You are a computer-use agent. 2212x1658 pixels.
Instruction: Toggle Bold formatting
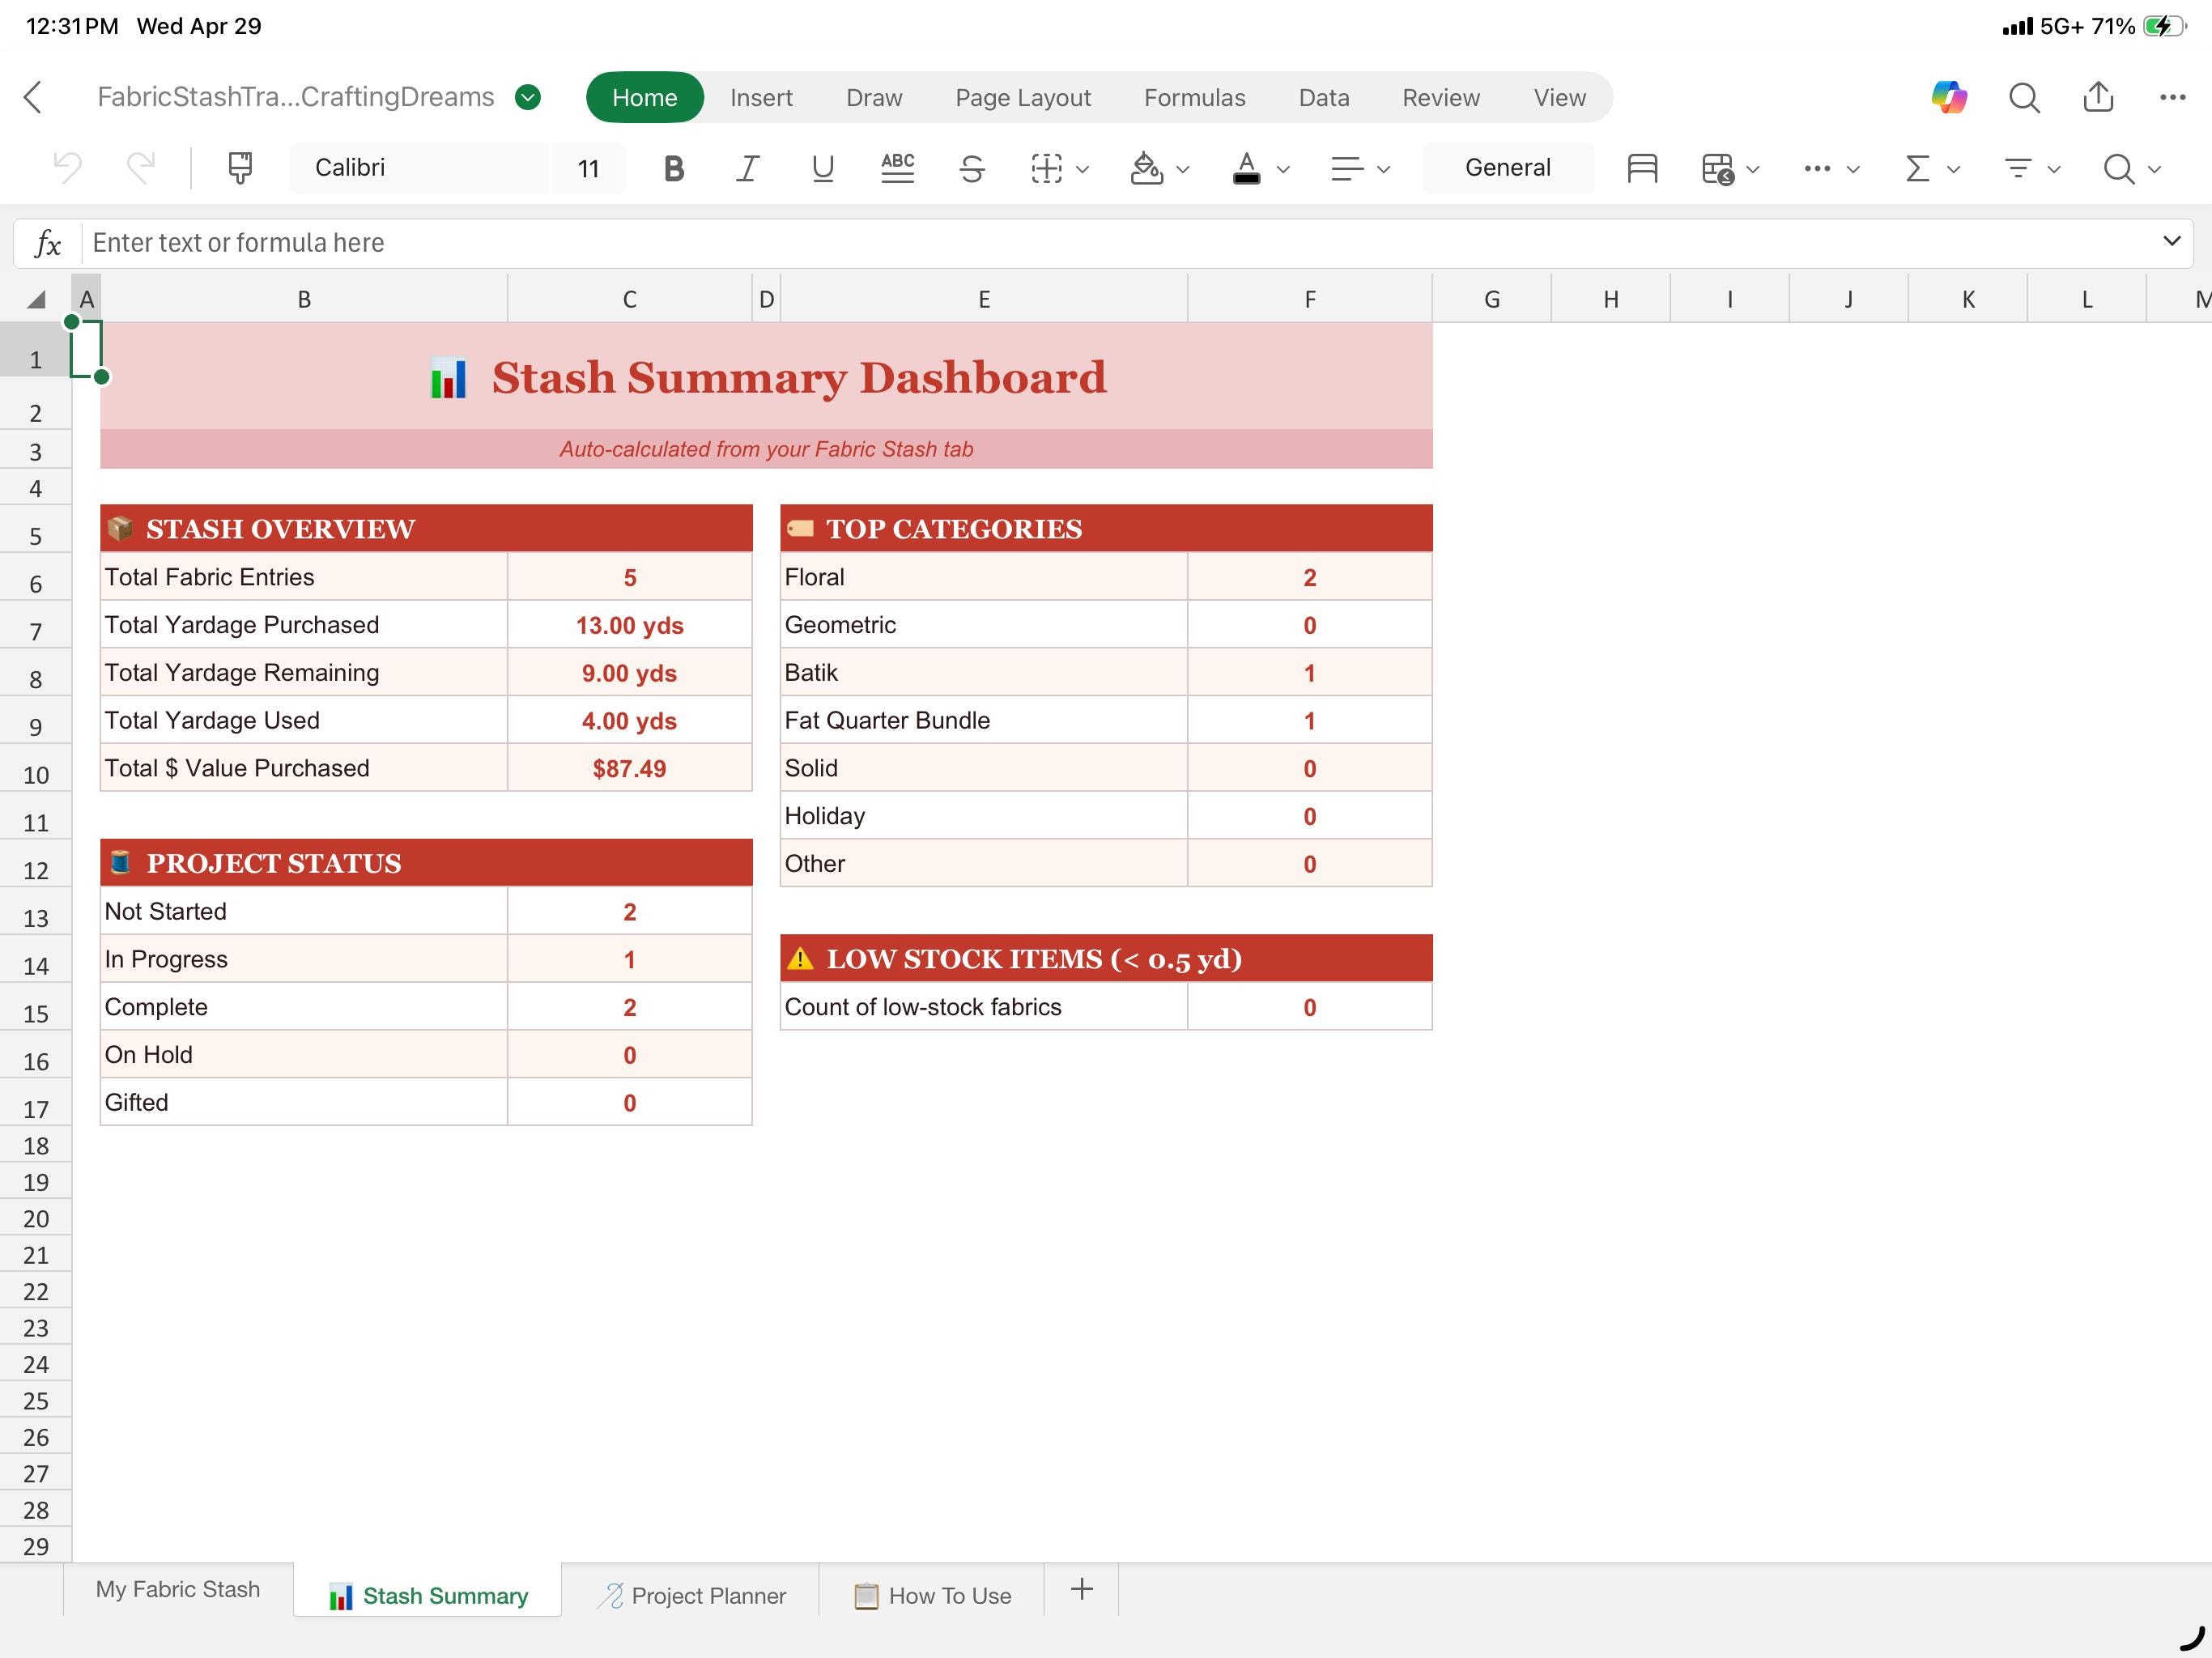674,168
